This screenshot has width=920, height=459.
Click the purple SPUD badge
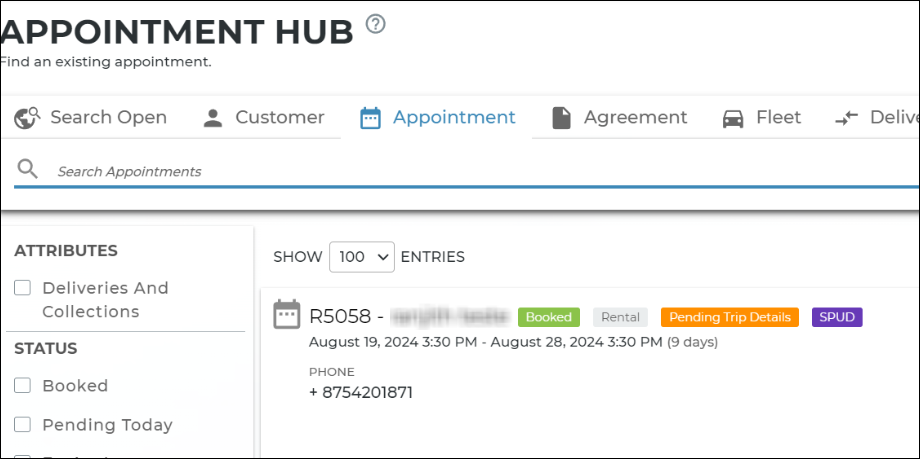[x=837, y=317]
